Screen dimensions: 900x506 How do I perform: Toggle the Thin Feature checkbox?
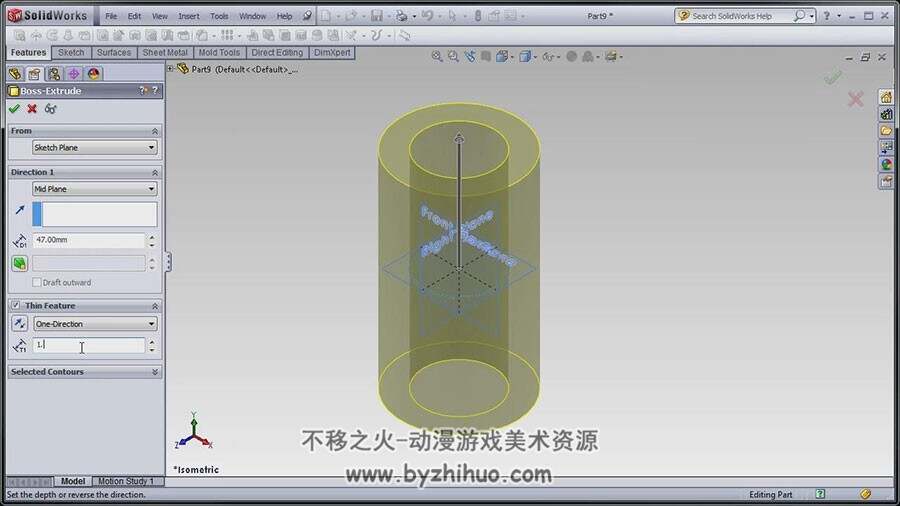tap(15, 305)
